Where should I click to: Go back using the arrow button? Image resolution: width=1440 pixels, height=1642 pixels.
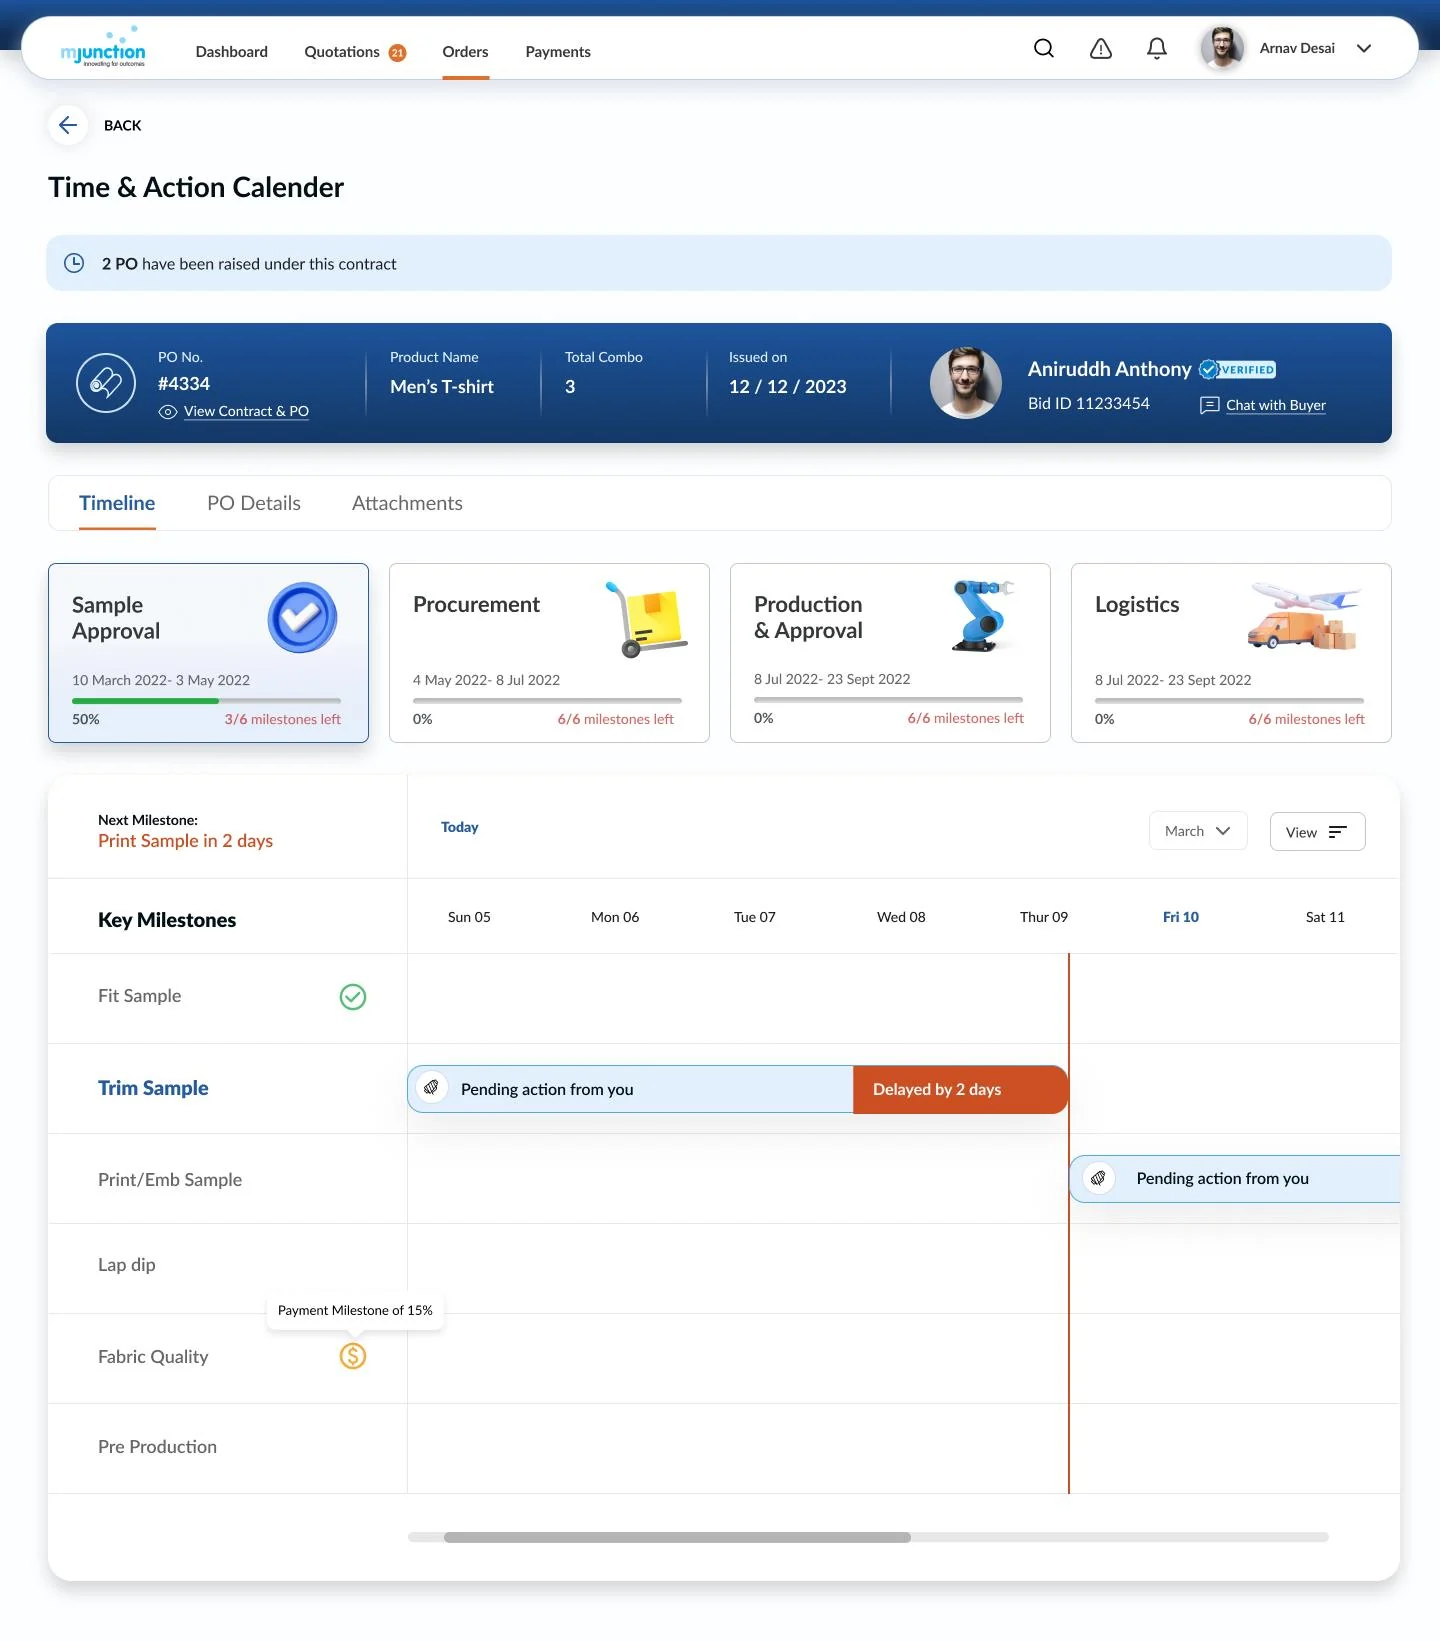click(68, 125)
